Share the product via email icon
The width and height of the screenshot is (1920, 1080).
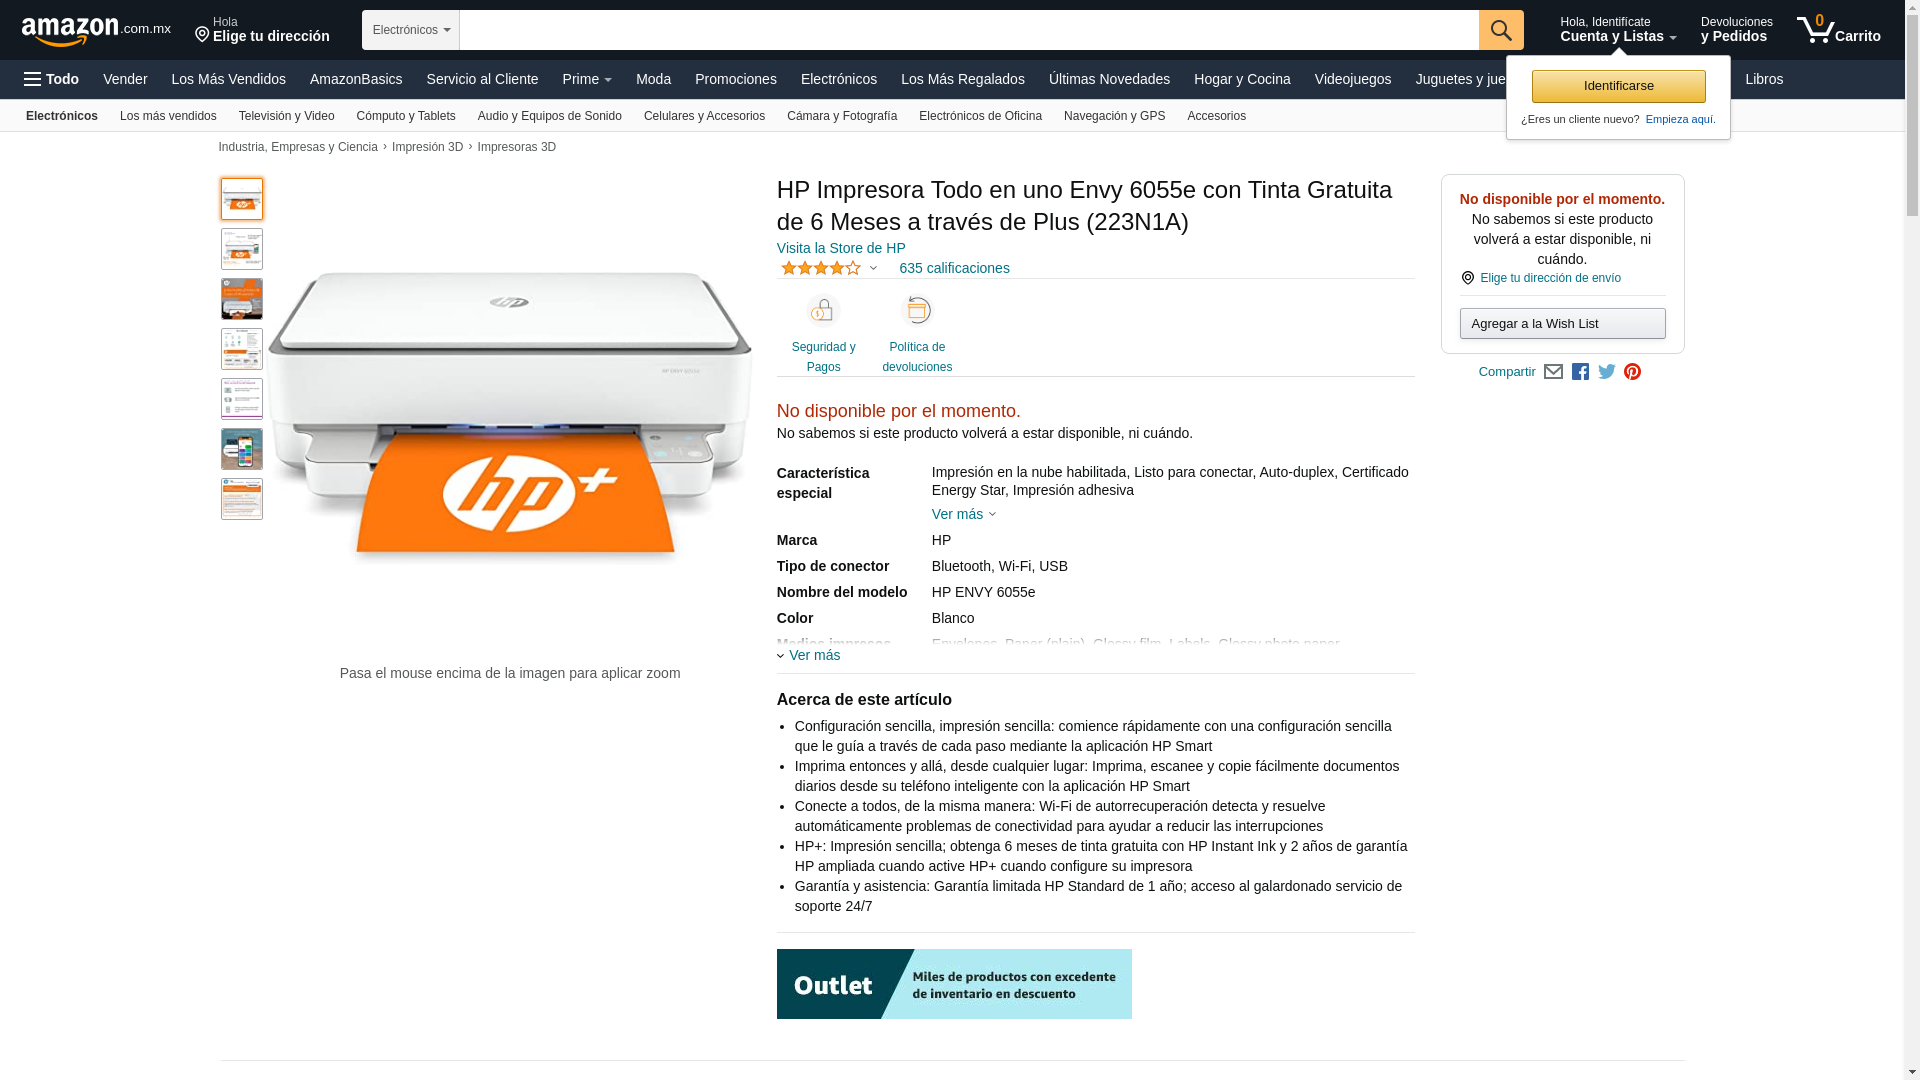coord(1553,372)
